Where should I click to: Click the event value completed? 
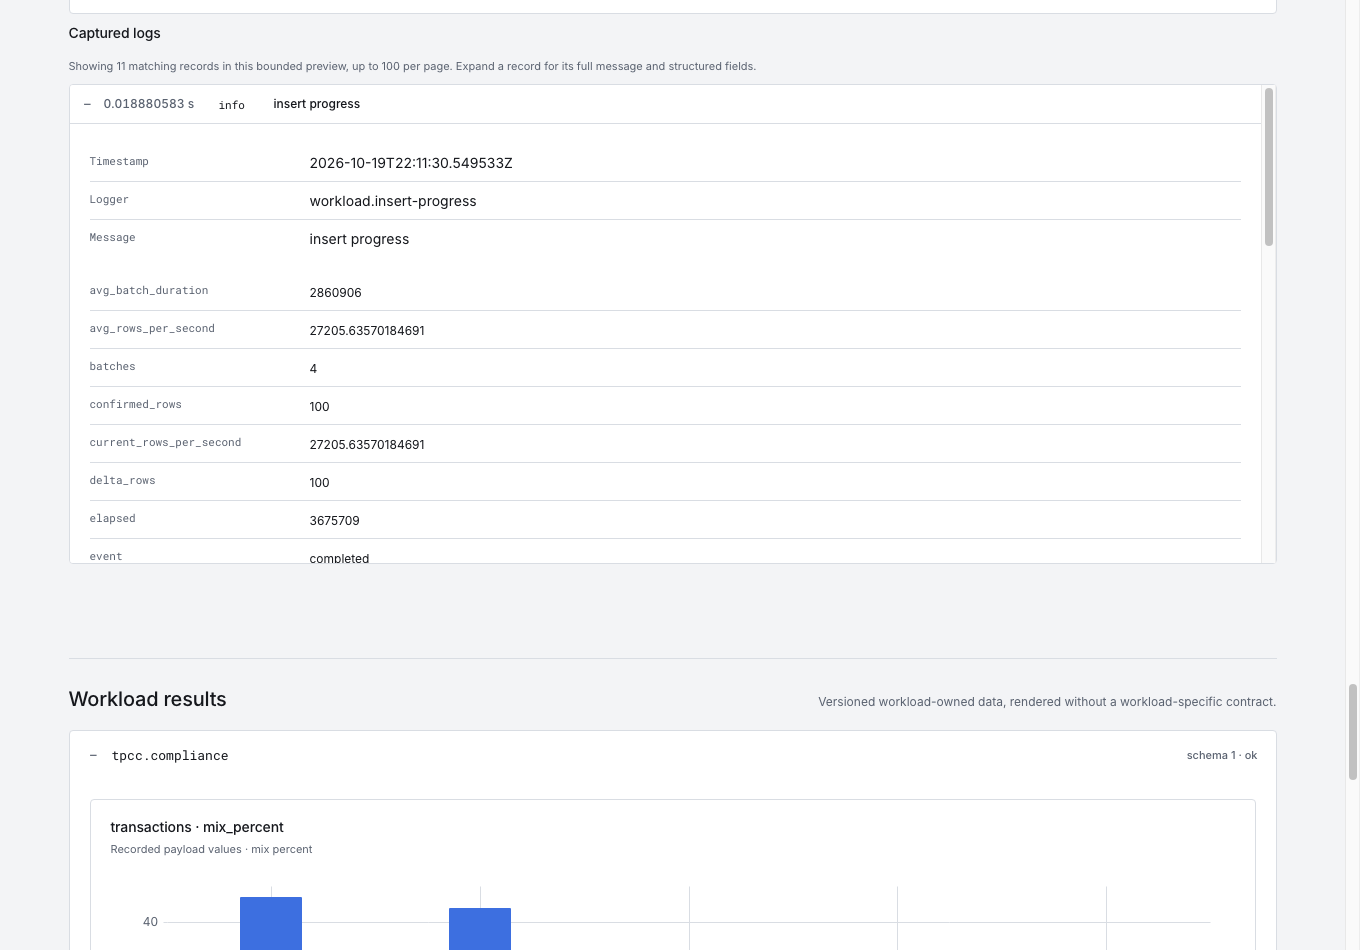click(339, 558)
